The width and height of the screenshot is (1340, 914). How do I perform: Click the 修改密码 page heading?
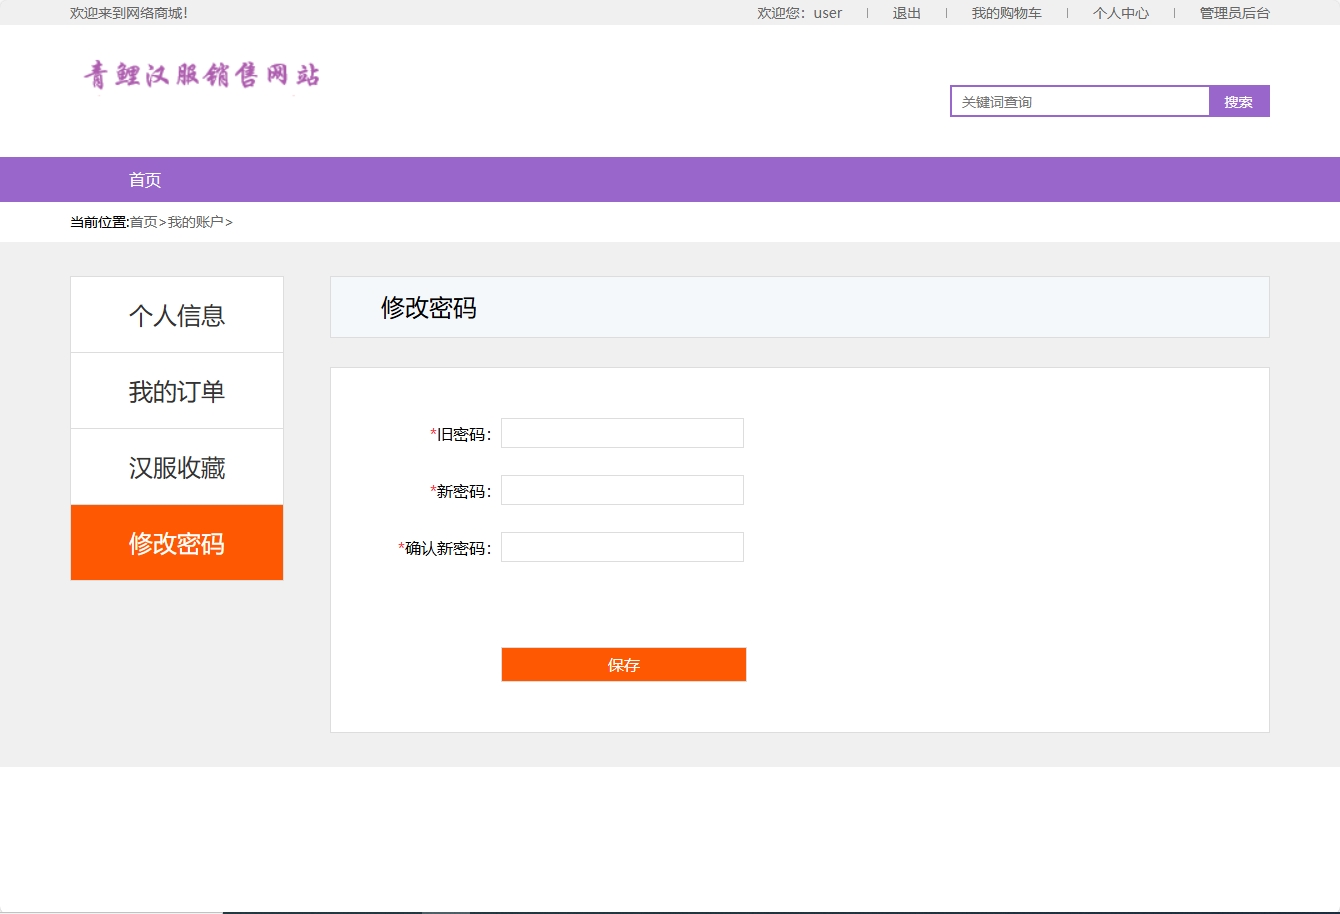pyautogui.click(x=429, y=308)
